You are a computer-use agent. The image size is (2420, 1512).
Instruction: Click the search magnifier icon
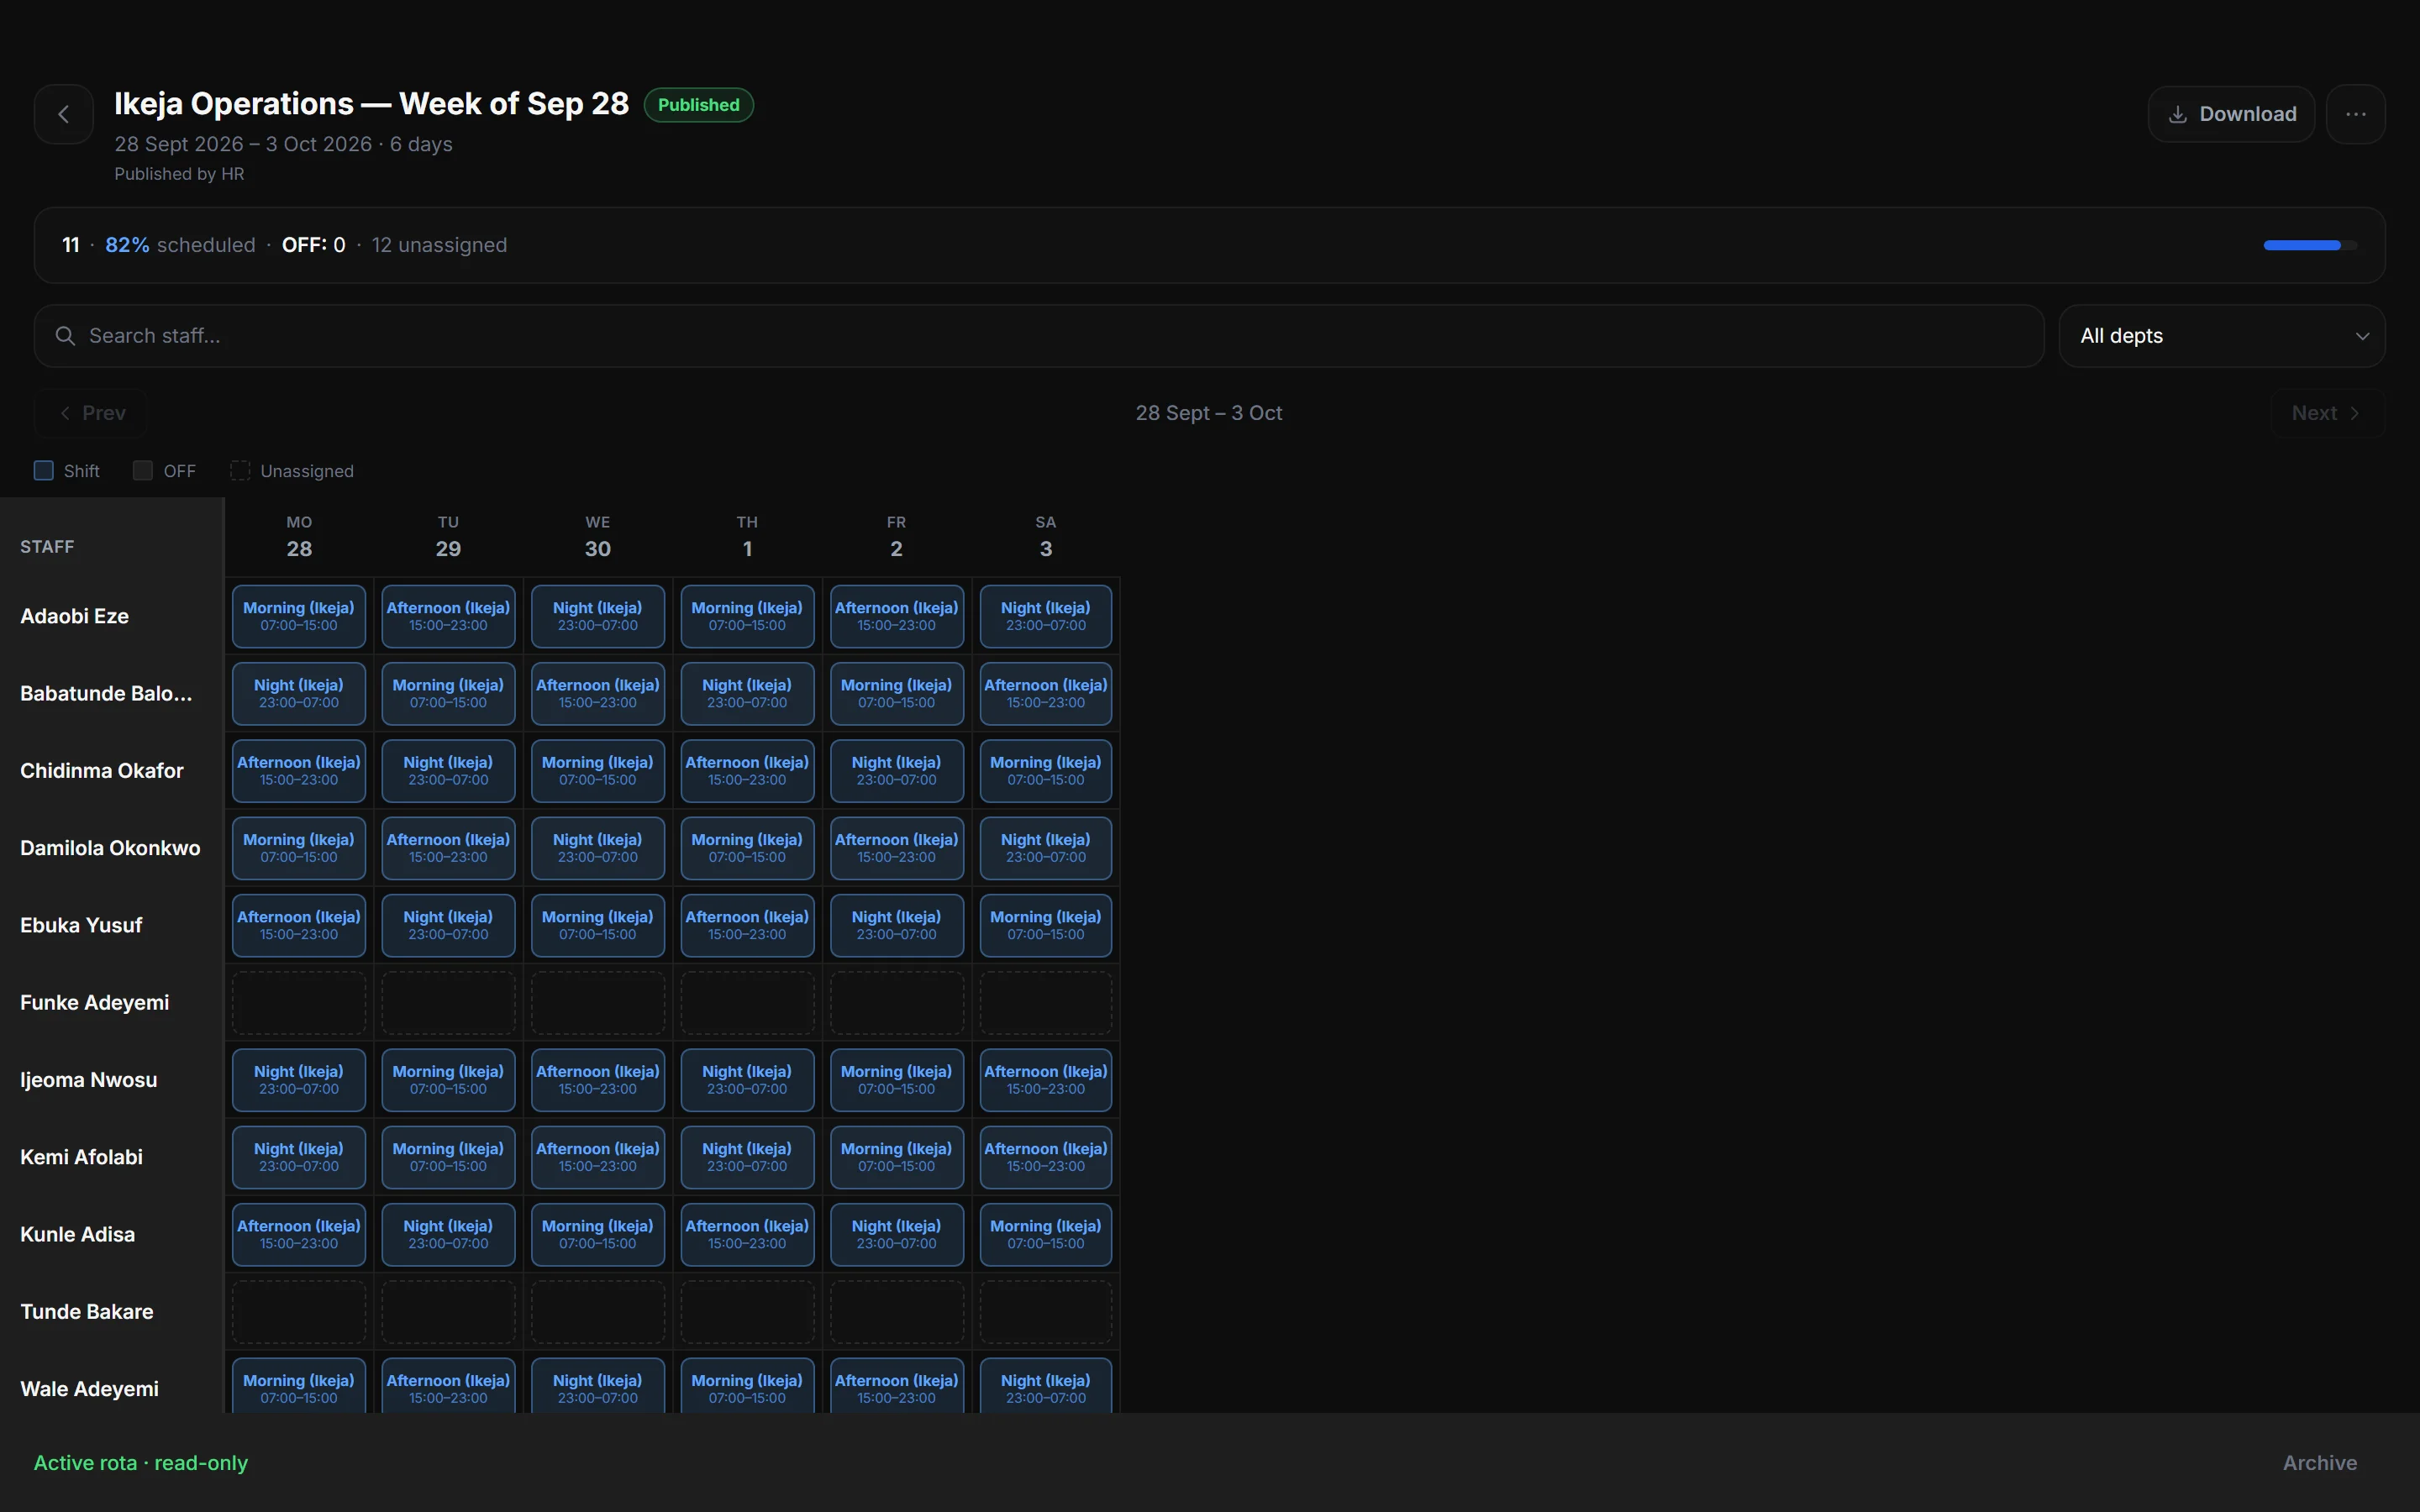[x=65, y=336]
